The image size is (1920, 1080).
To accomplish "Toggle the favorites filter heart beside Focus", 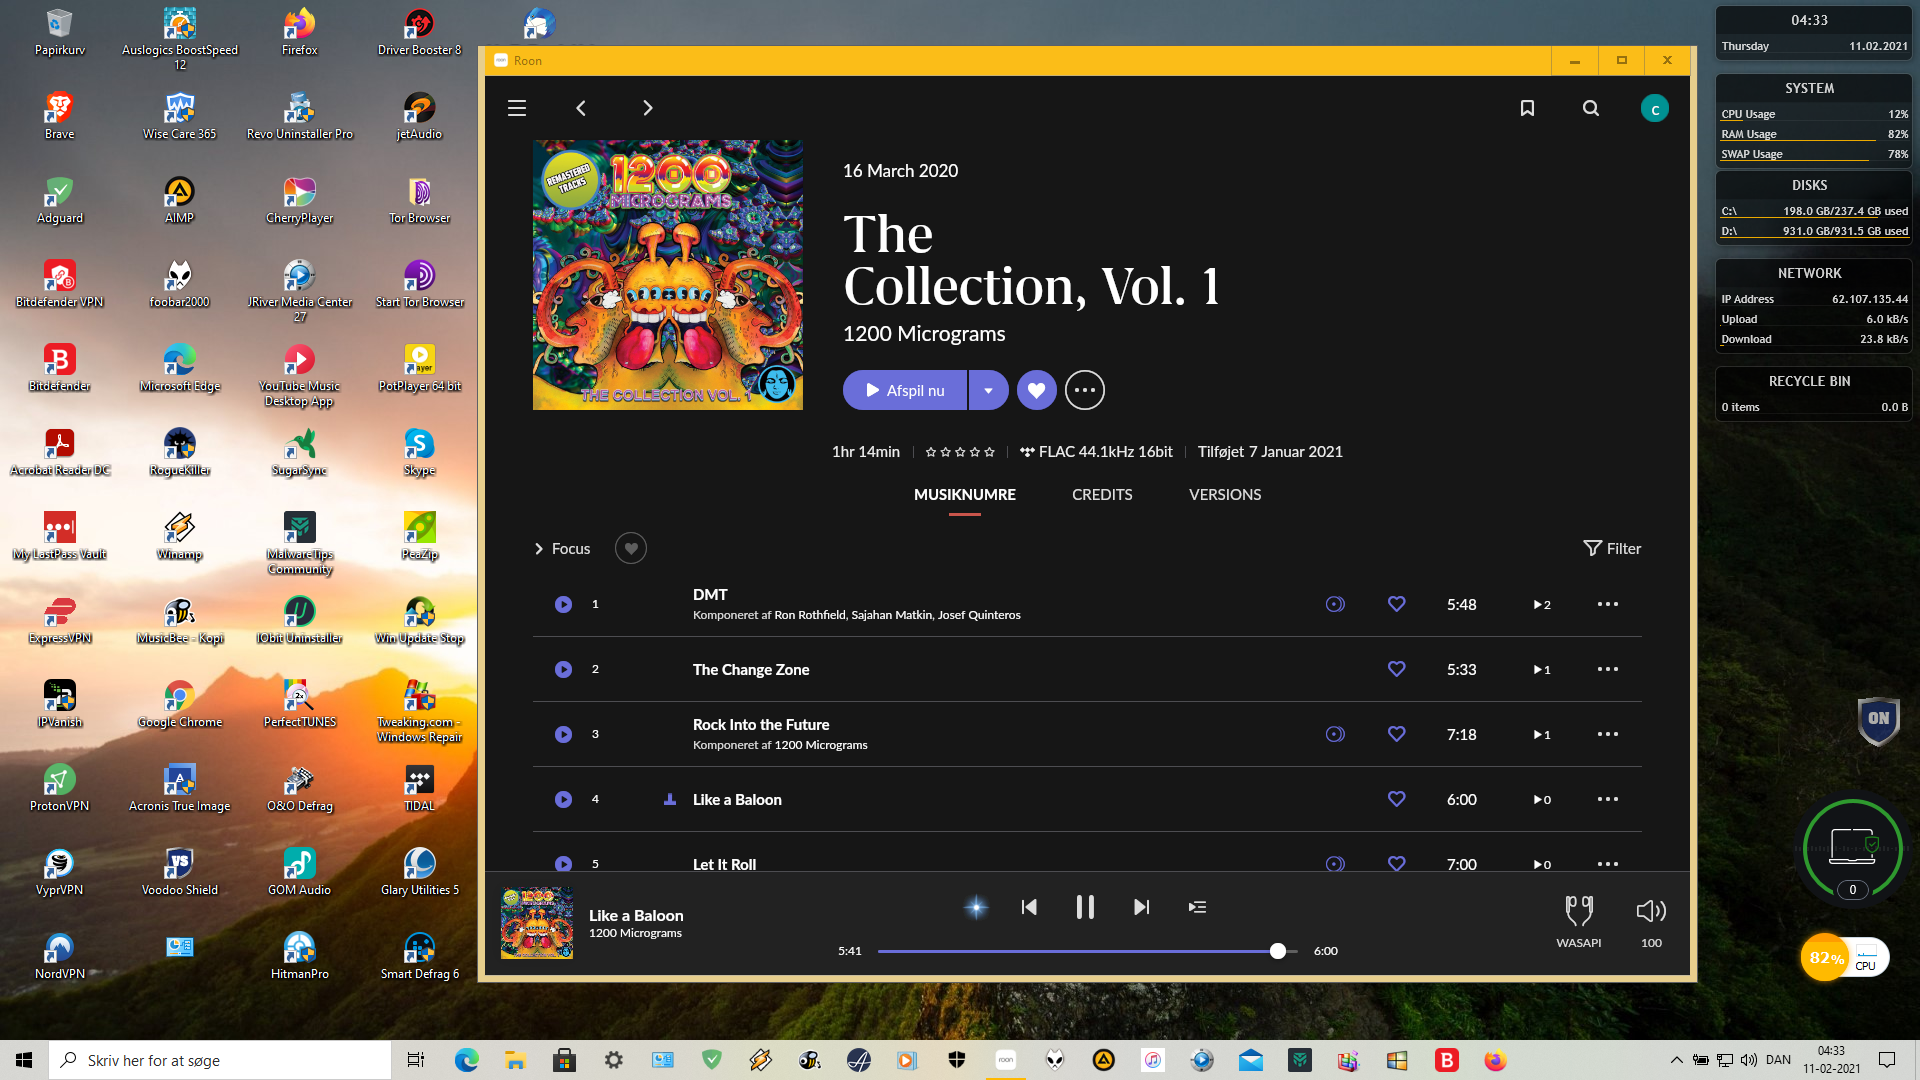I will (x=630, y=548).
